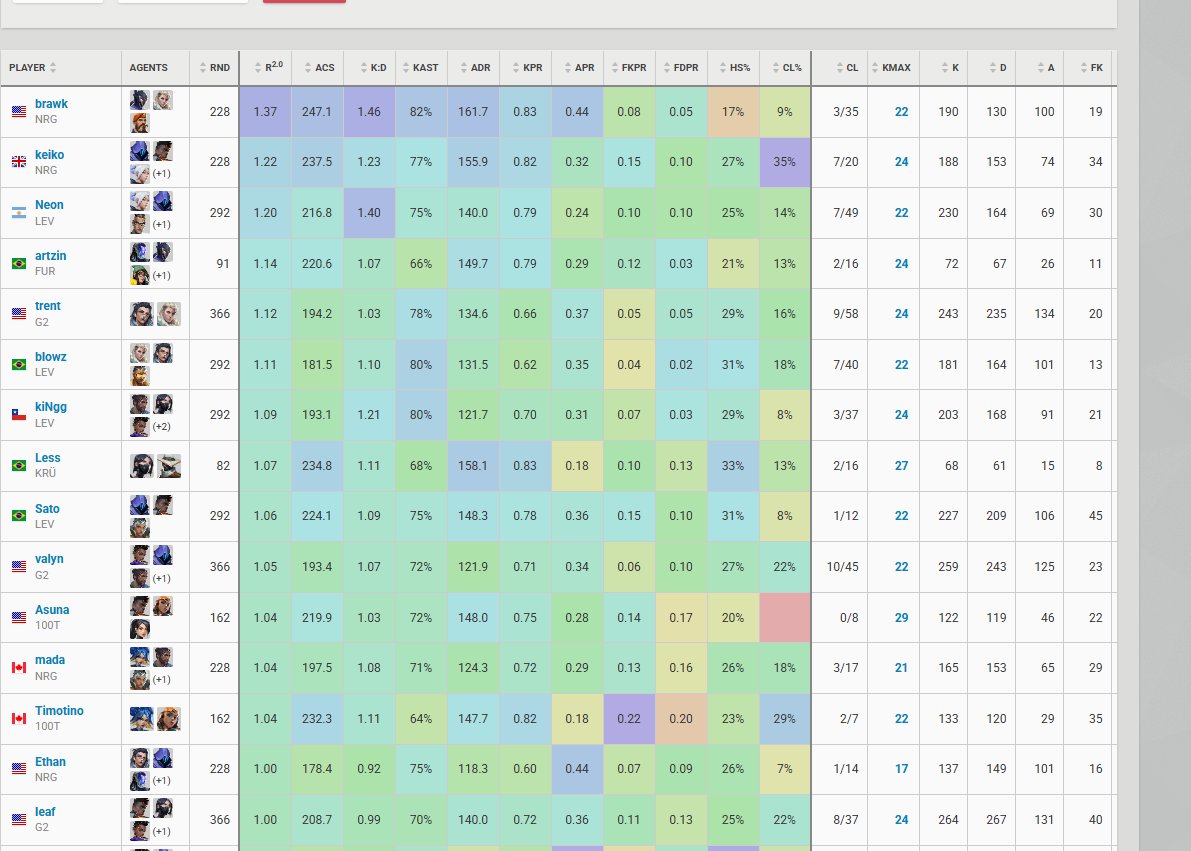Viewport: 1191px width, 851px height.
Task: Click the green-hooded agent icon in artzin's row
Action: [x=140, y=274]
